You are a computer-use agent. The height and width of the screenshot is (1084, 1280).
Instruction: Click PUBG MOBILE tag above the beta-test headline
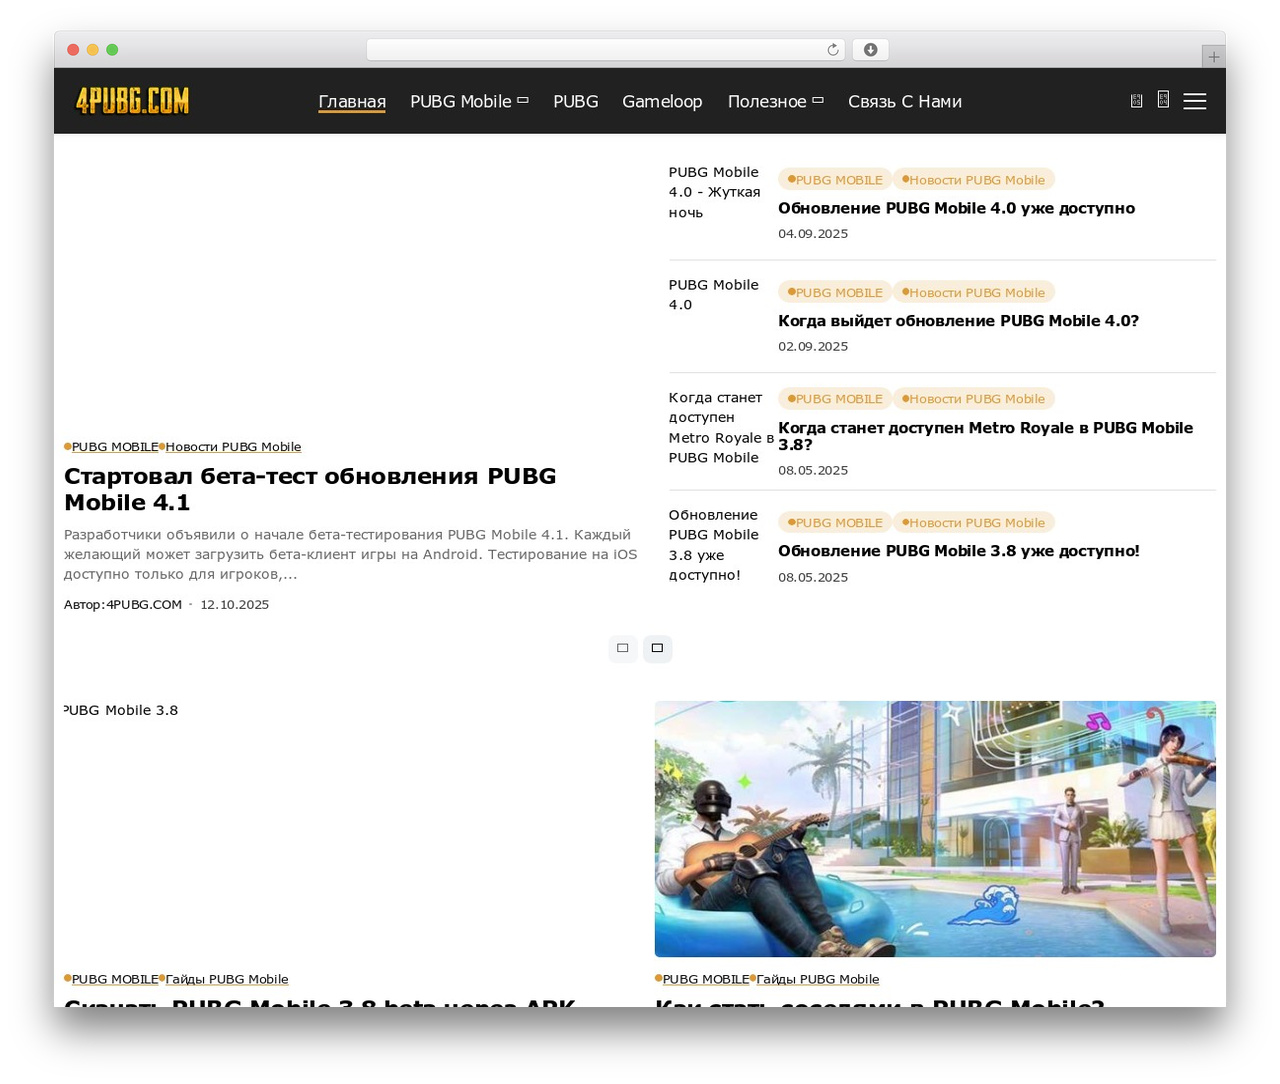point(115,447)
